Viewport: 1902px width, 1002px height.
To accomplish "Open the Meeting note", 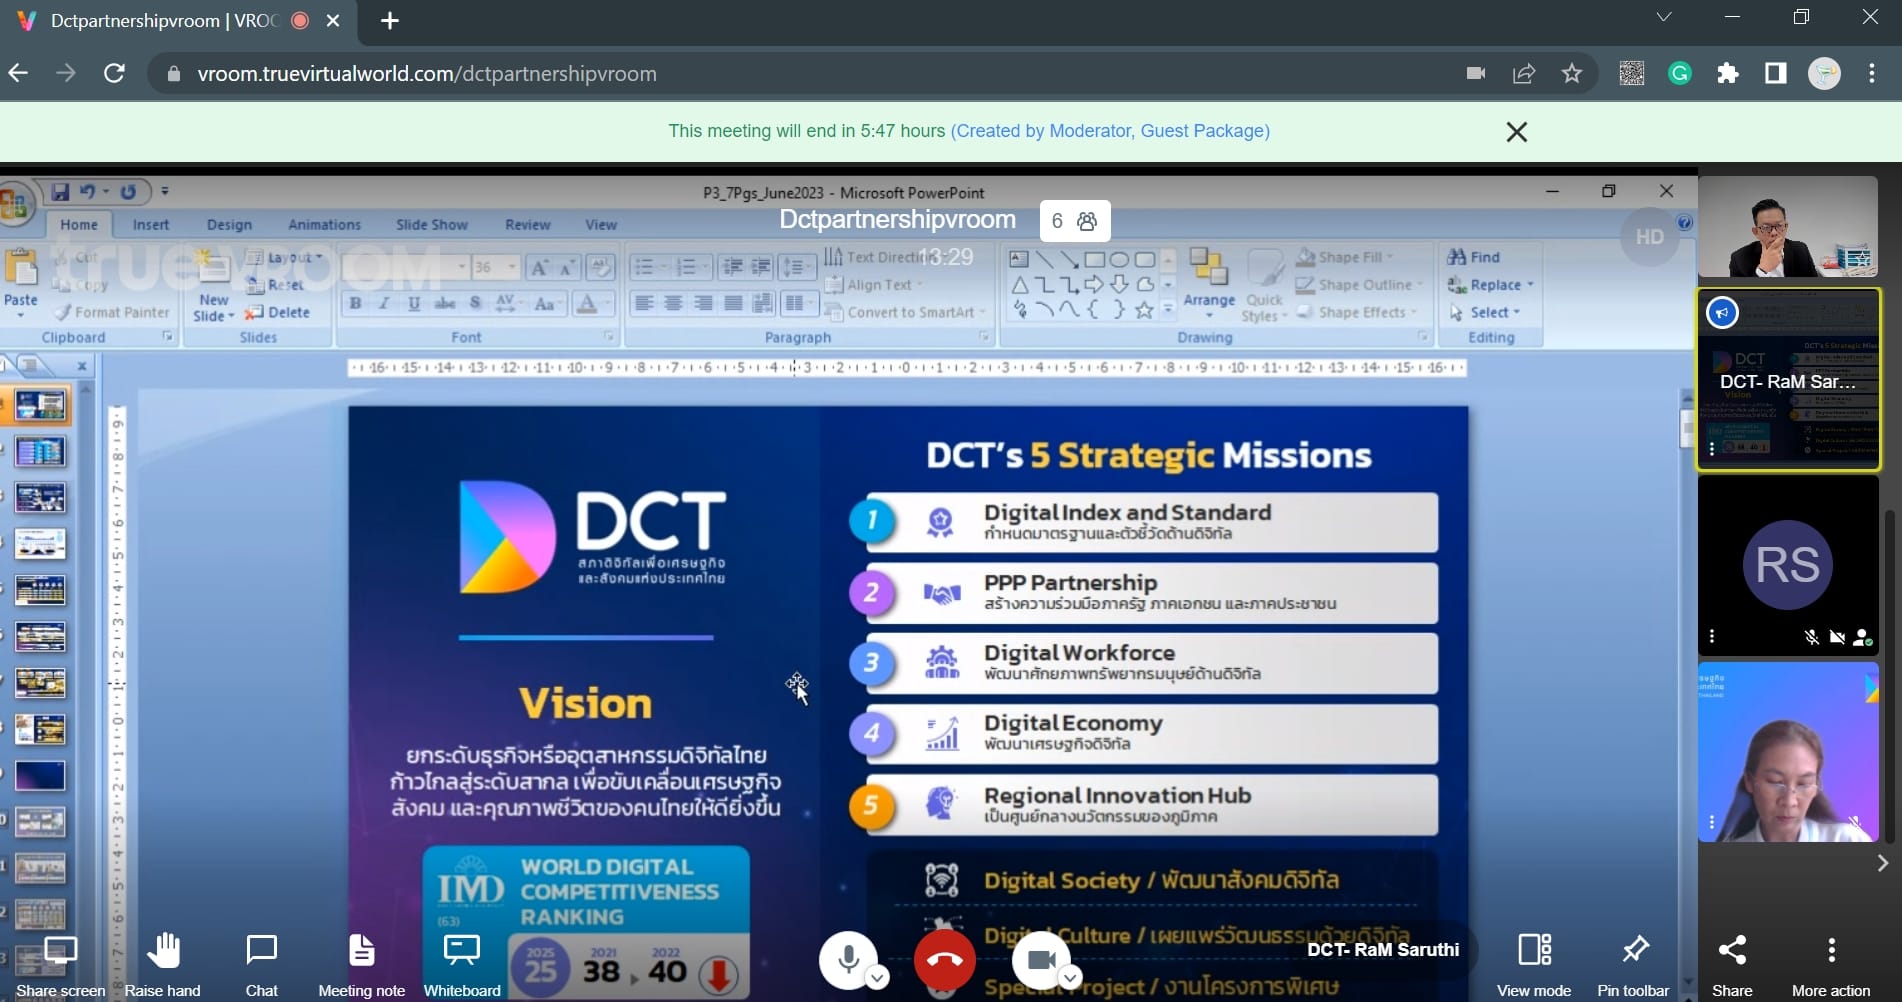I will [362, 950].
